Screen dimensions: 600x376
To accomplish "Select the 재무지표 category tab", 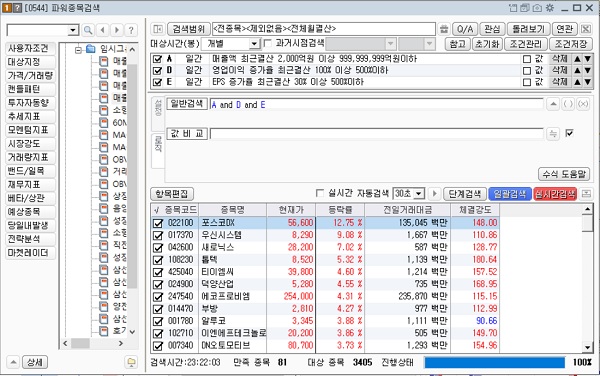I will (30, 184).
